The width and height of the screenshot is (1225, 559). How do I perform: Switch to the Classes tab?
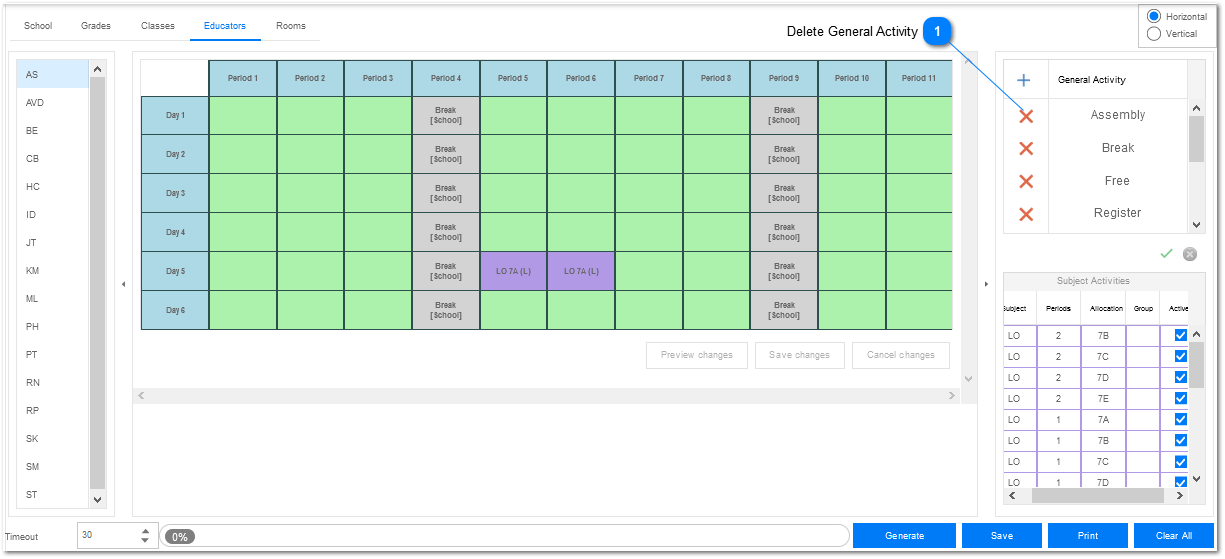[x=158, y=26]
